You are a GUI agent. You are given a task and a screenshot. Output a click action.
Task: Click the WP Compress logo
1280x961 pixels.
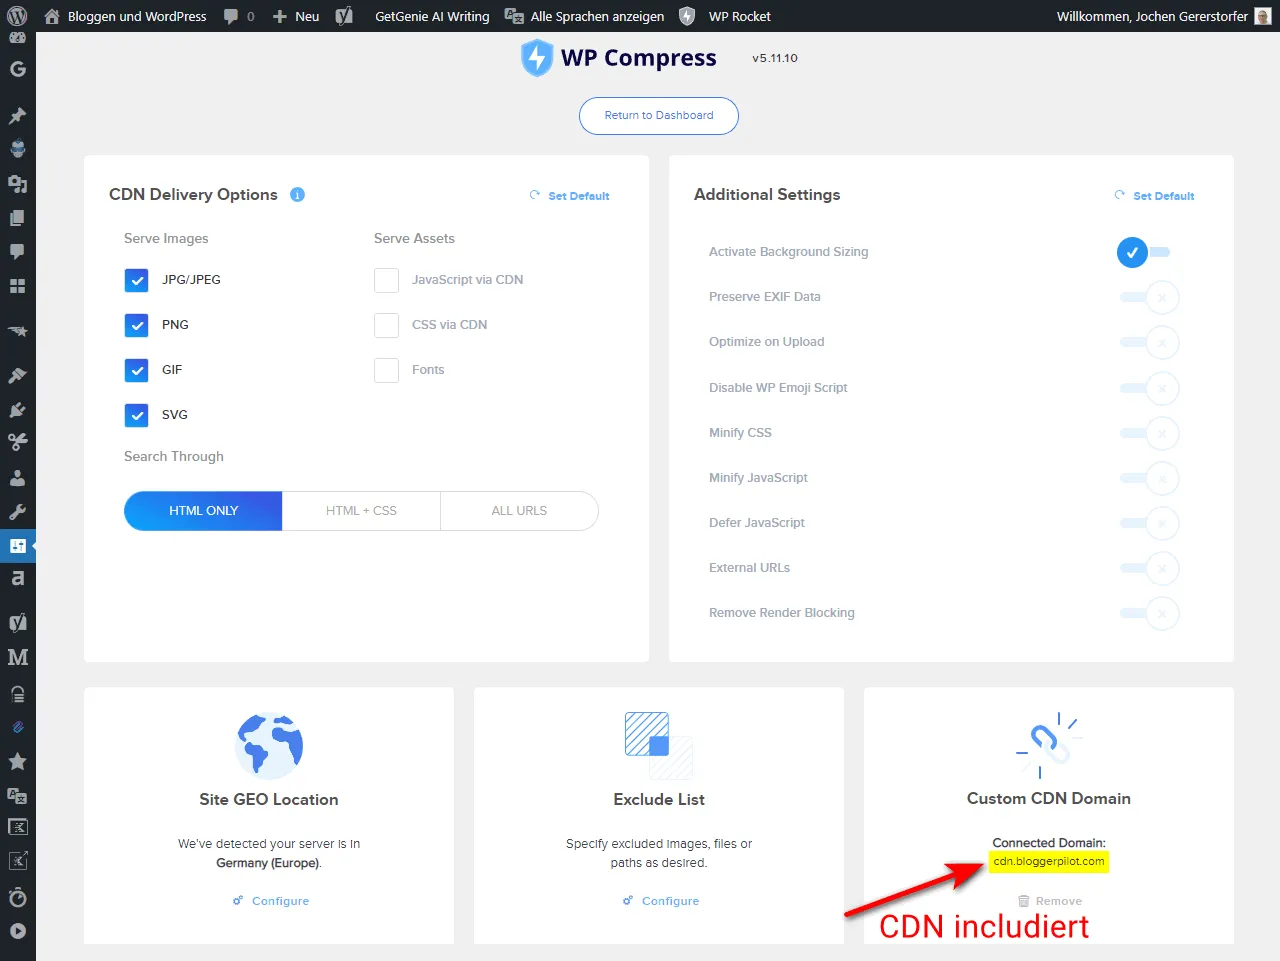point(619,58)
